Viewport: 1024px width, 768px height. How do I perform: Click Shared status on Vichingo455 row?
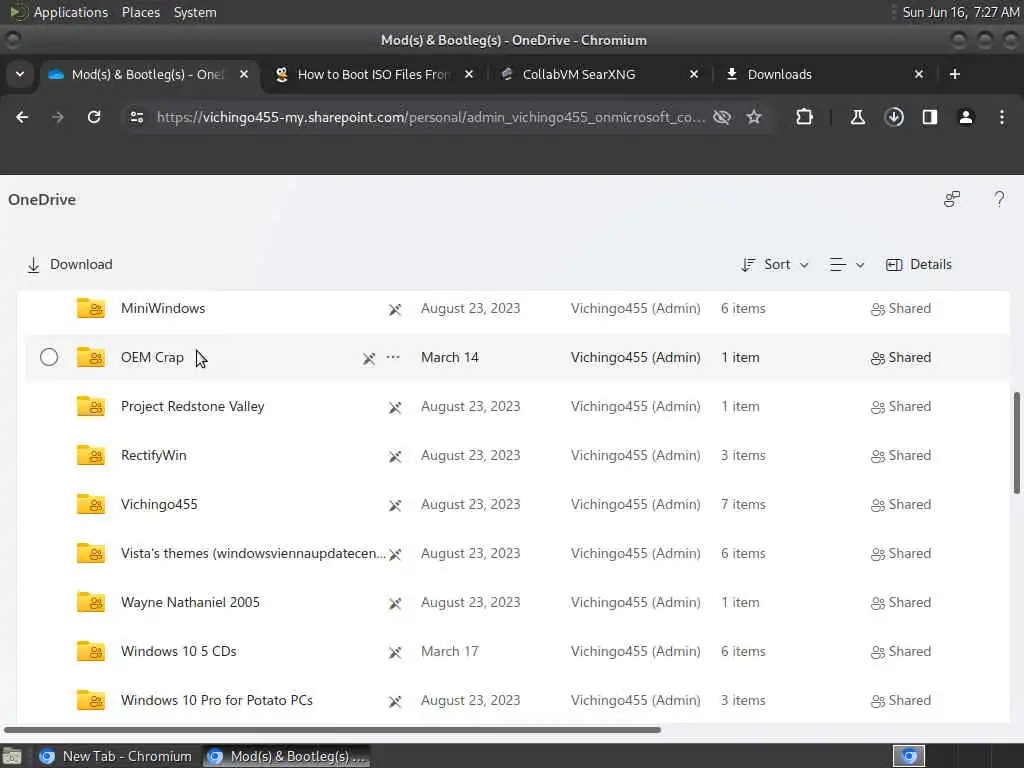pyautogui.click(x=901, y=504)
